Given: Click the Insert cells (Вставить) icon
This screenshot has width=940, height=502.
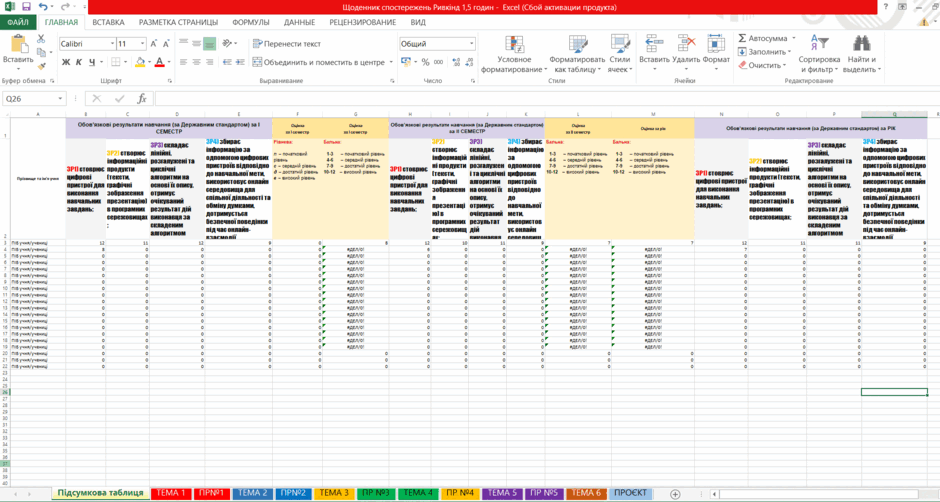Looking at the screenshot, I should (x=653, y=44).
